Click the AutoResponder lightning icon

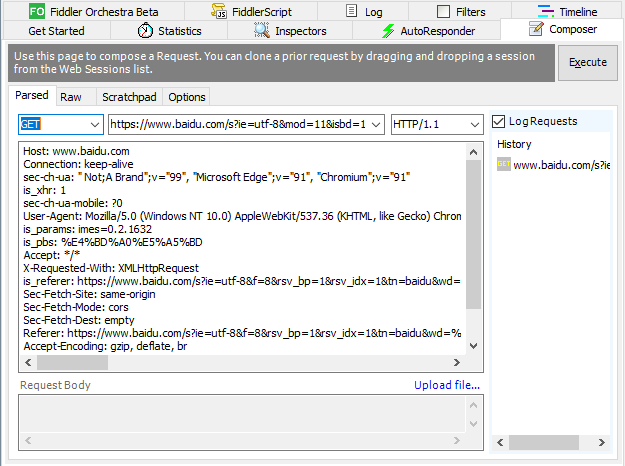click(x=388, y=31)
